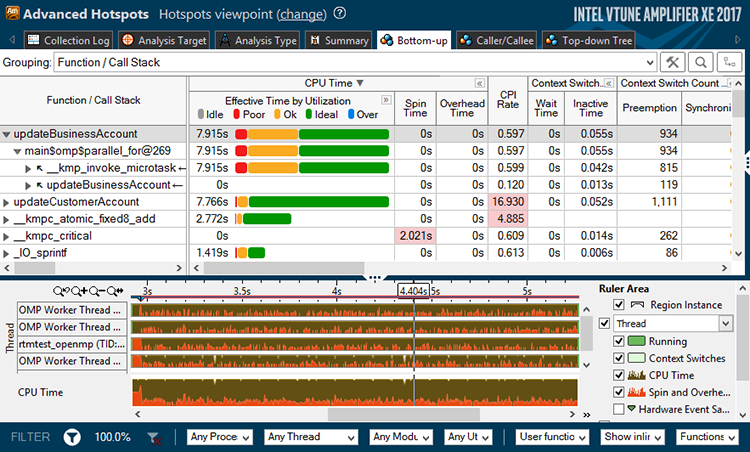Click the Hardware Event Sample marker icon
The image size is (750, 452).
632,409
